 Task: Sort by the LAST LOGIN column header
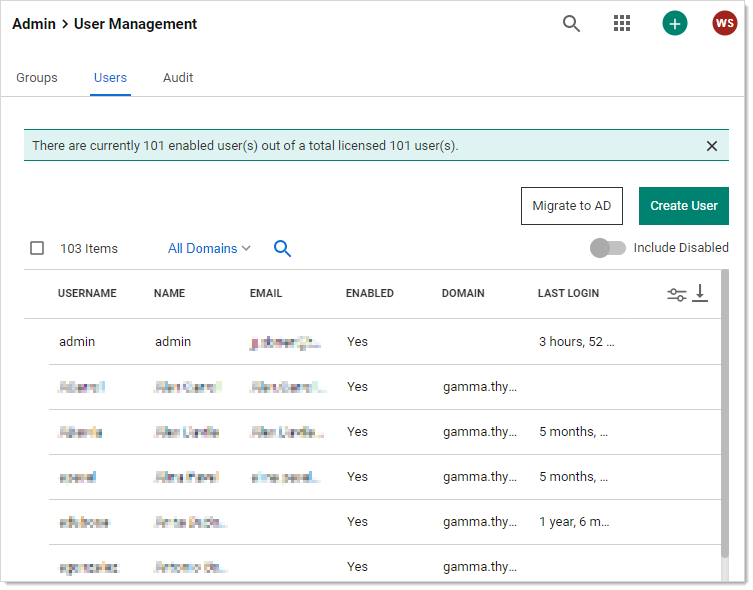568,293
